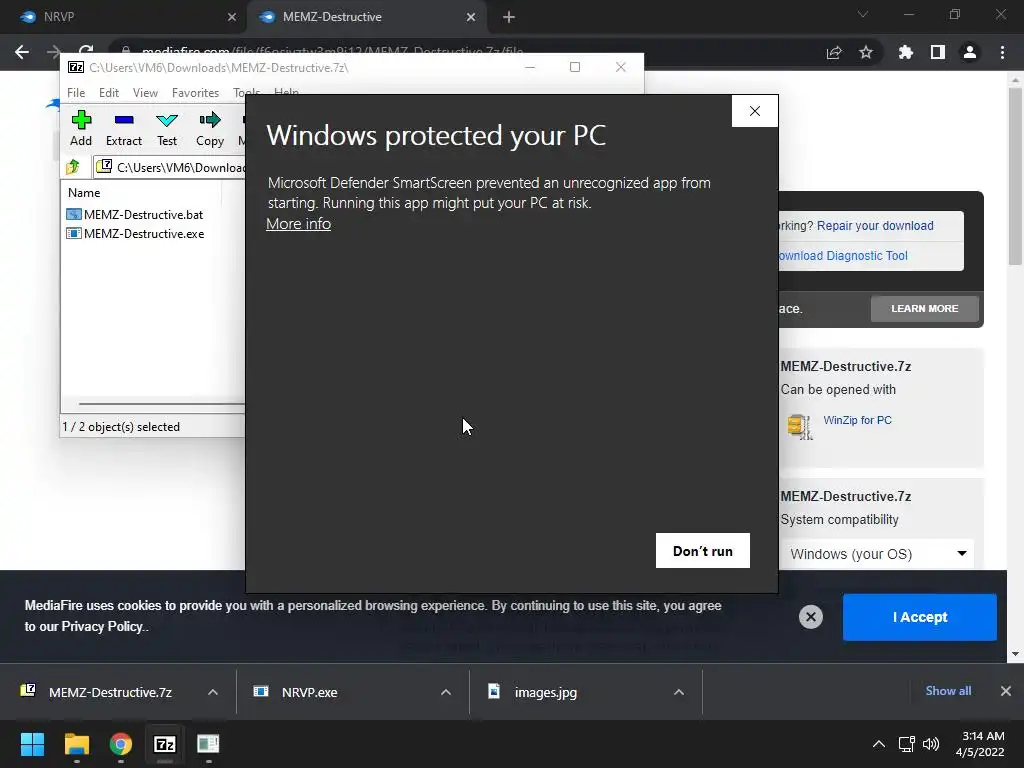Close the Chrome downloads bar
The width and height of the screenshot is (1024, 768).
(x=1006, y=691)
